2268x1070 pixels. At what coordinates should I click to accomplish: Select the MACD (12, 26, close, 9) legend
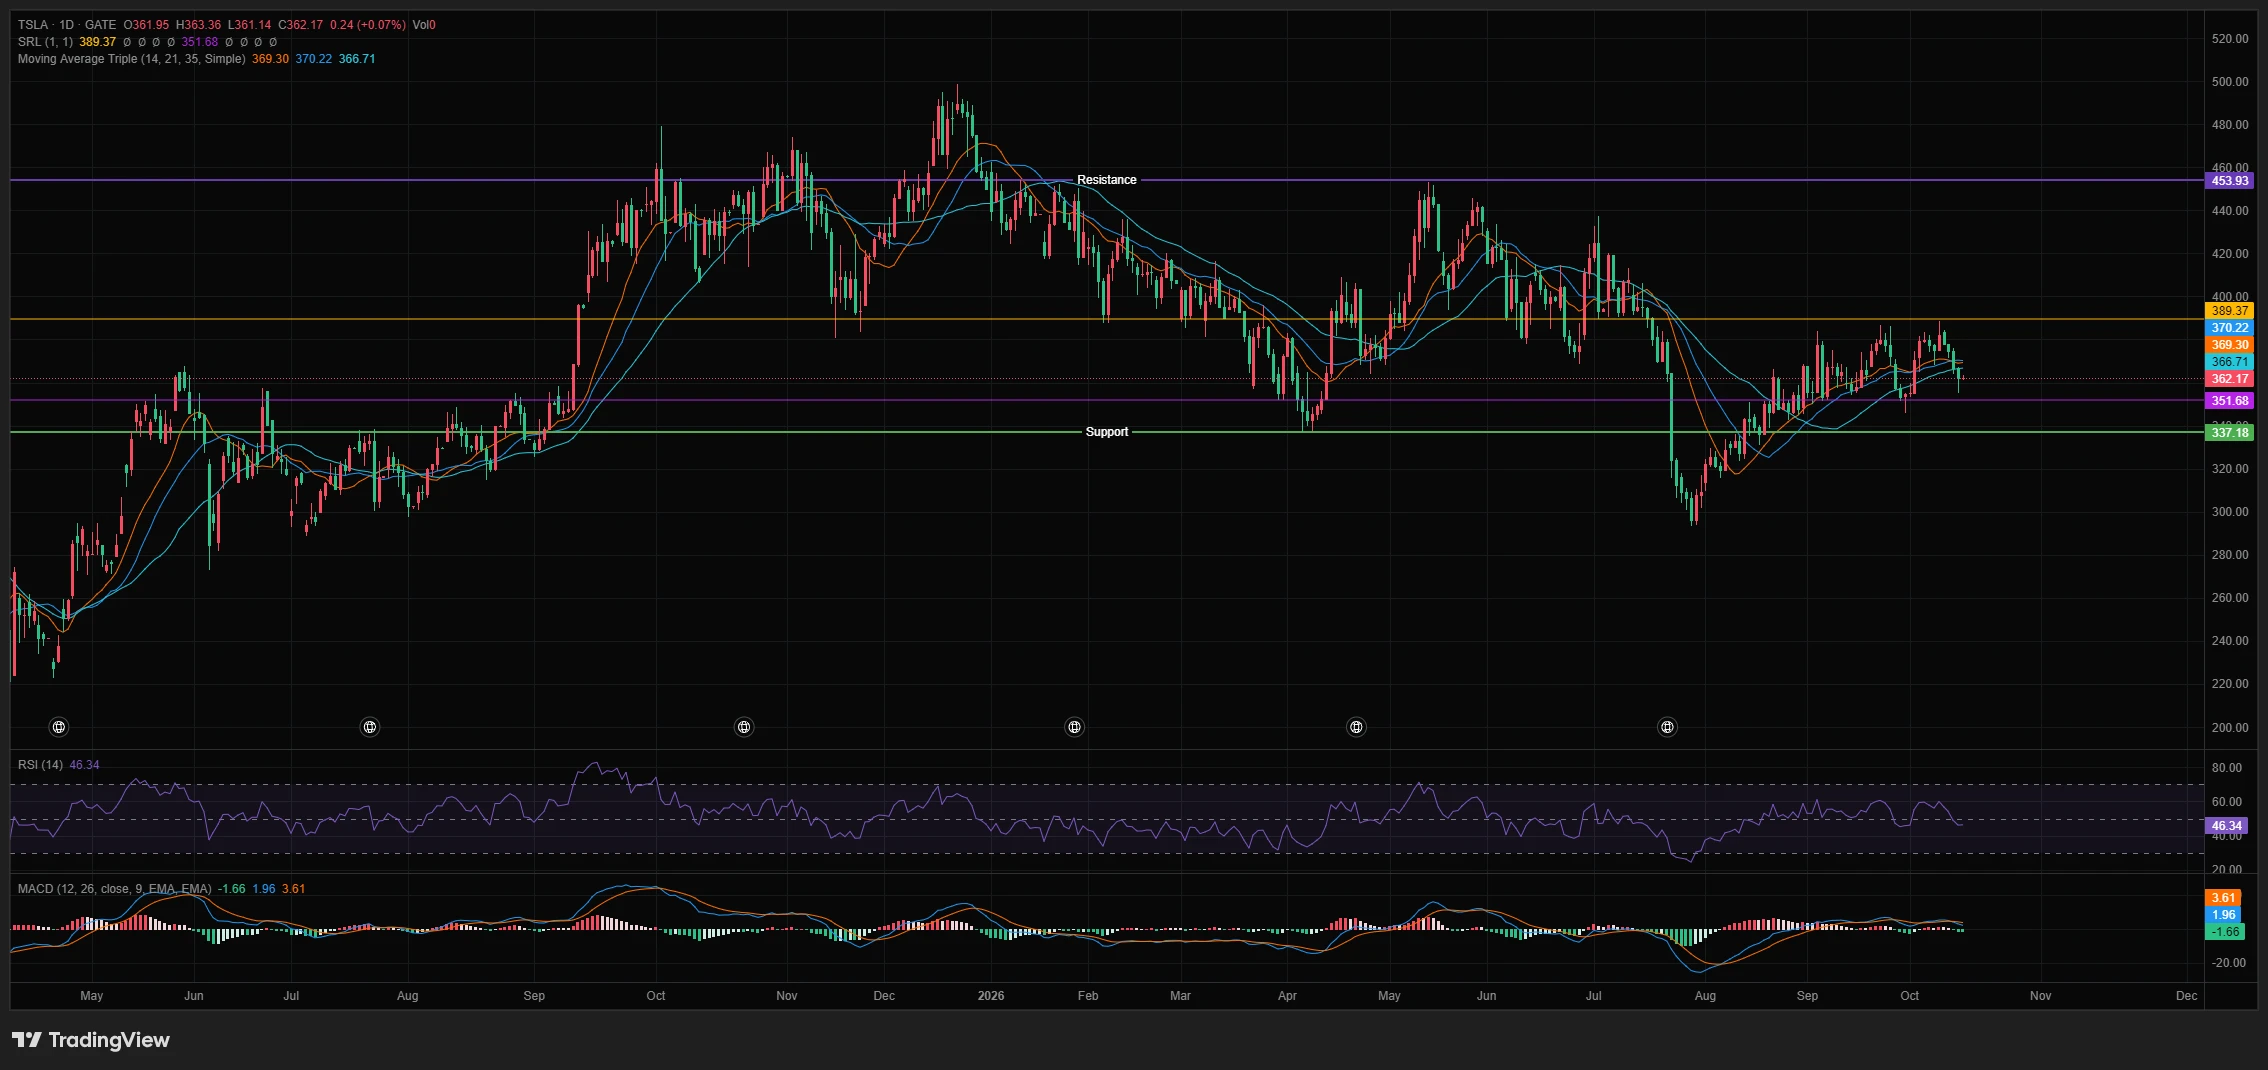[x=114, y=889]
